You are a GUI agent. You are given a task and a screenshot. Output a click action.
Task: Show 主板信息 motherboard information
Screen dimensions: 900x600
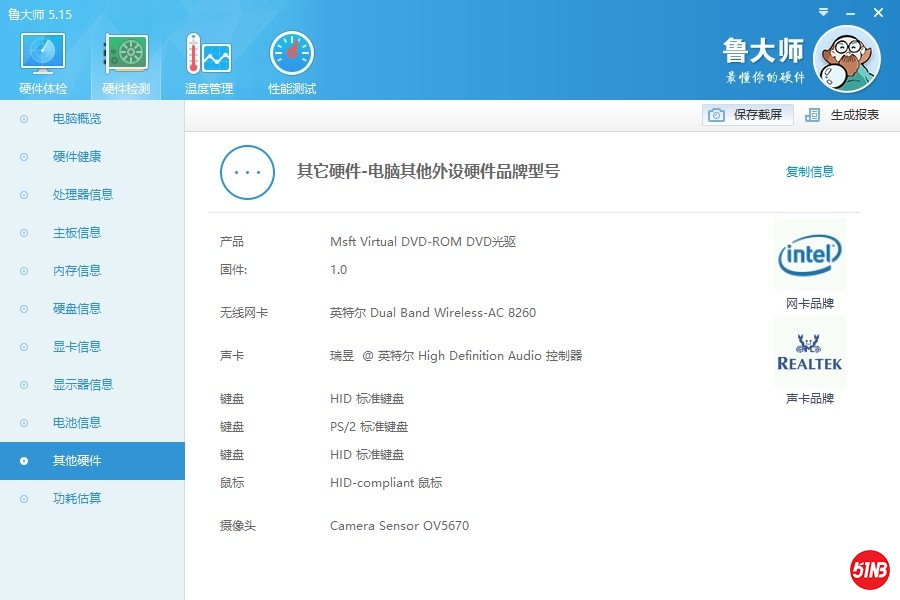77,233
